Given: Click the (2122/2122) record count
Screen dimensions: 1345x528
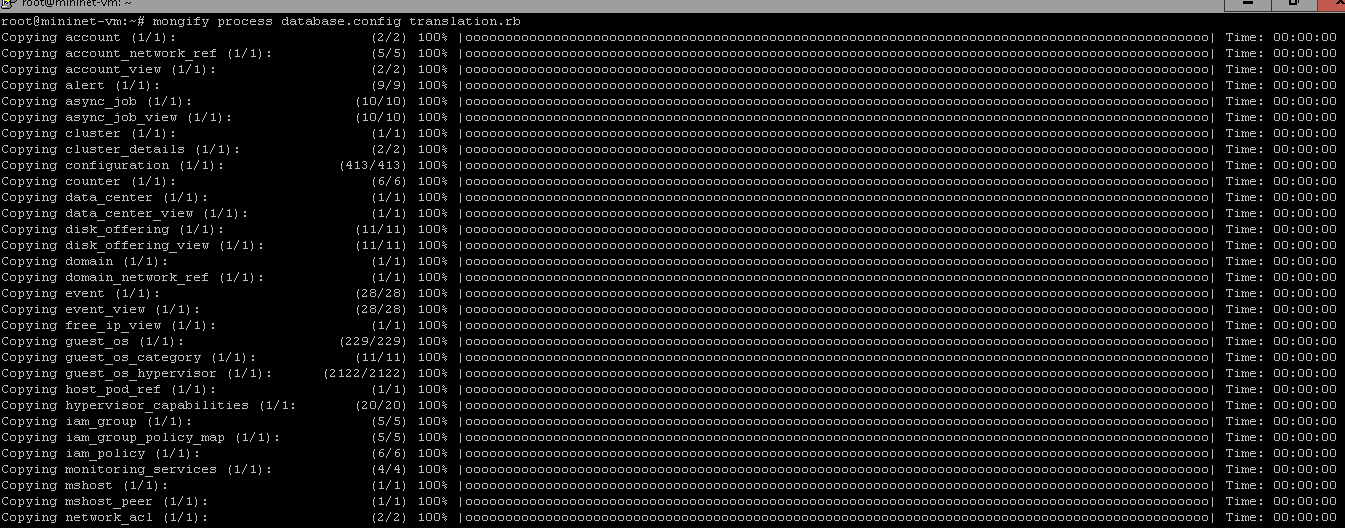Looking at the screenshot, I should click(365, 373).
